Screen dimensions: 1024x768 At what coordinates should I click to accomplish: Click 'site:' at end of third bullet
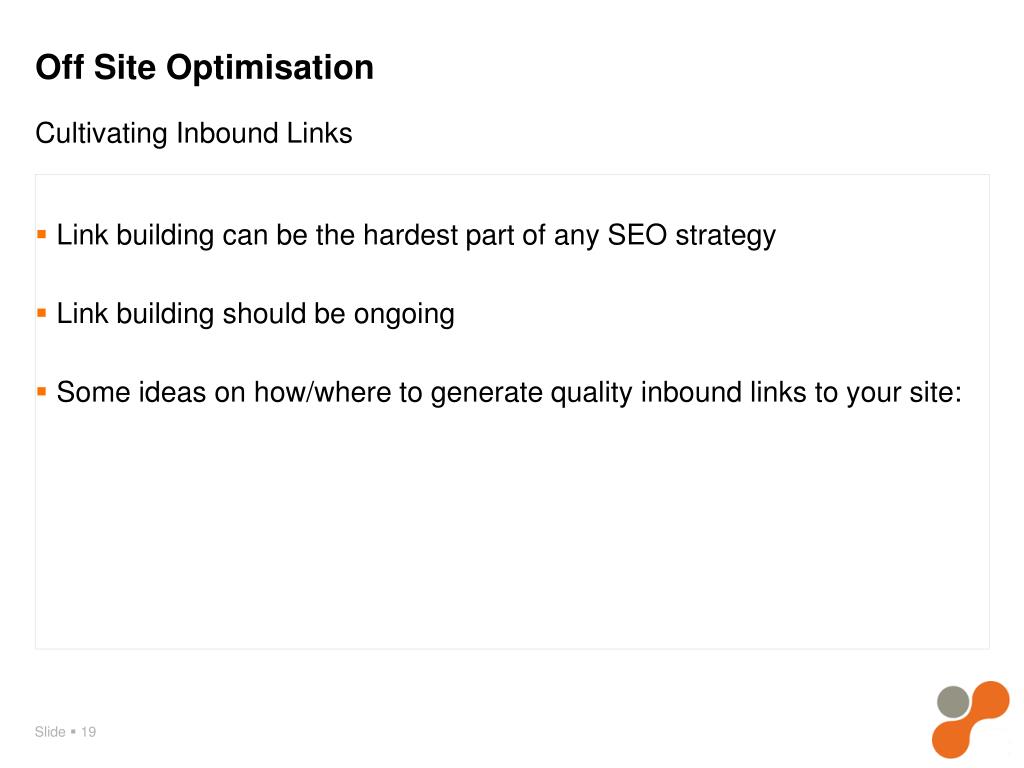tap(936, 392)
